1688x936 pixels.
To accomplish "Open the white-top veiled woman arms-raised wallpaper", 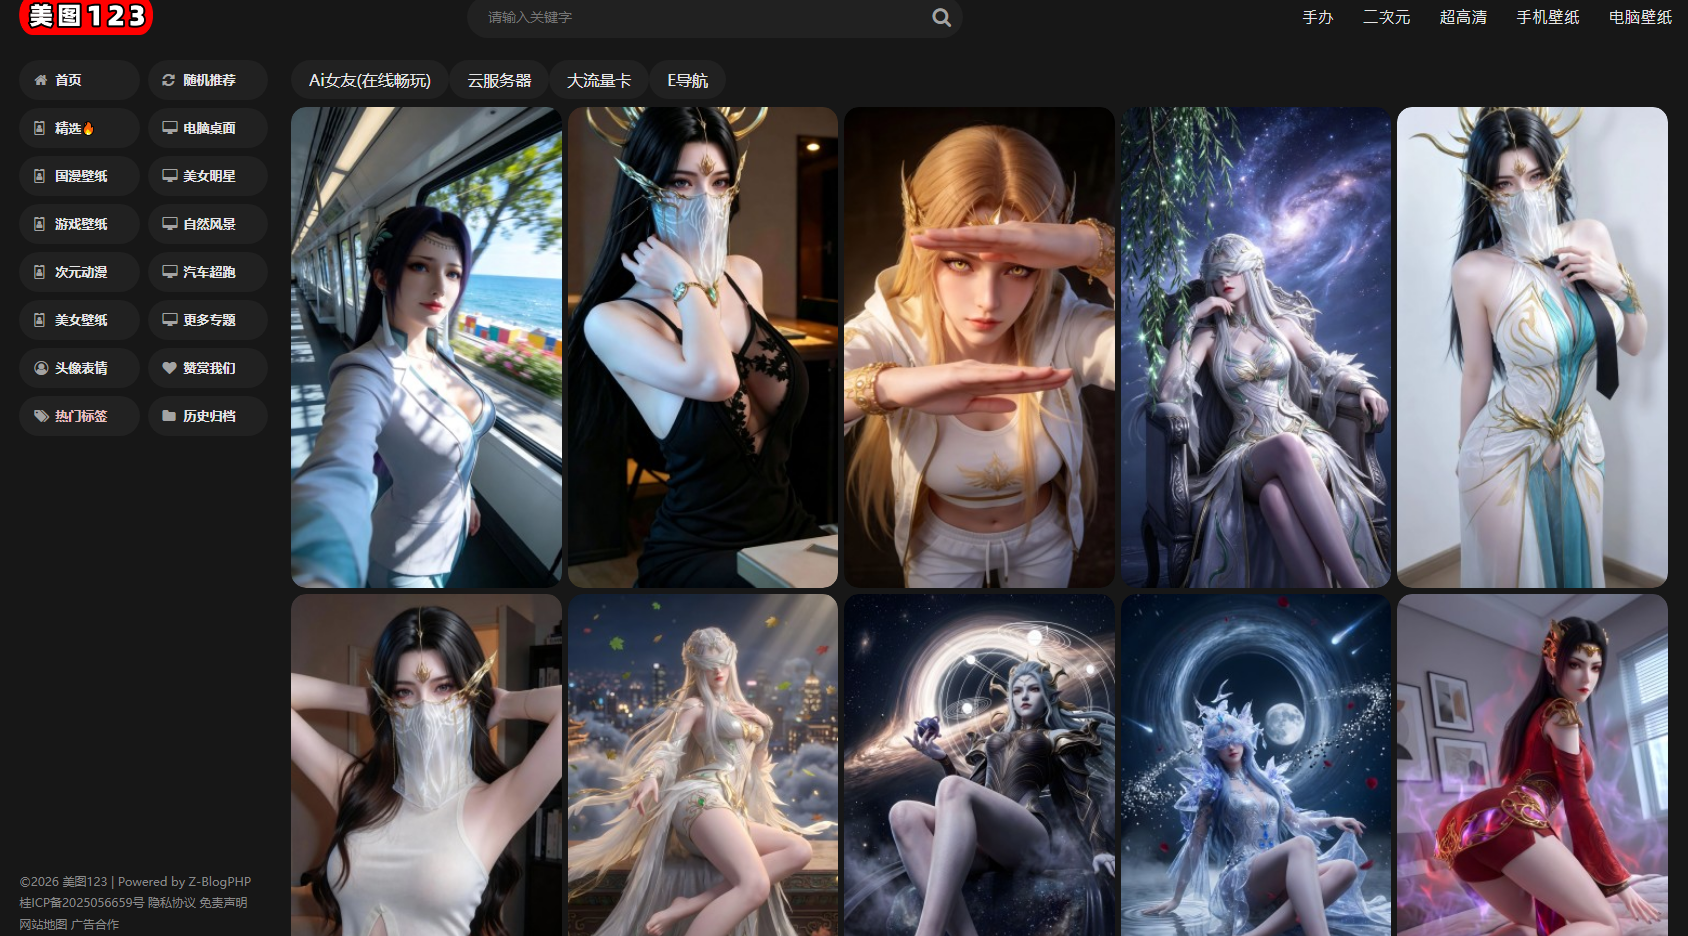I will coord(426,765).
